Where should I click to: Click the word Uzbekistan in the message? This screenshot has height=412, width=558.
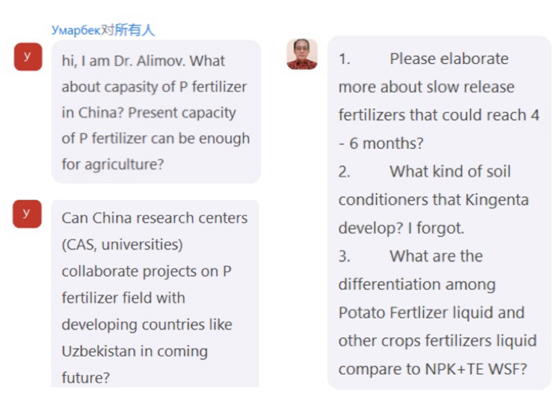(x=99, y=351)
